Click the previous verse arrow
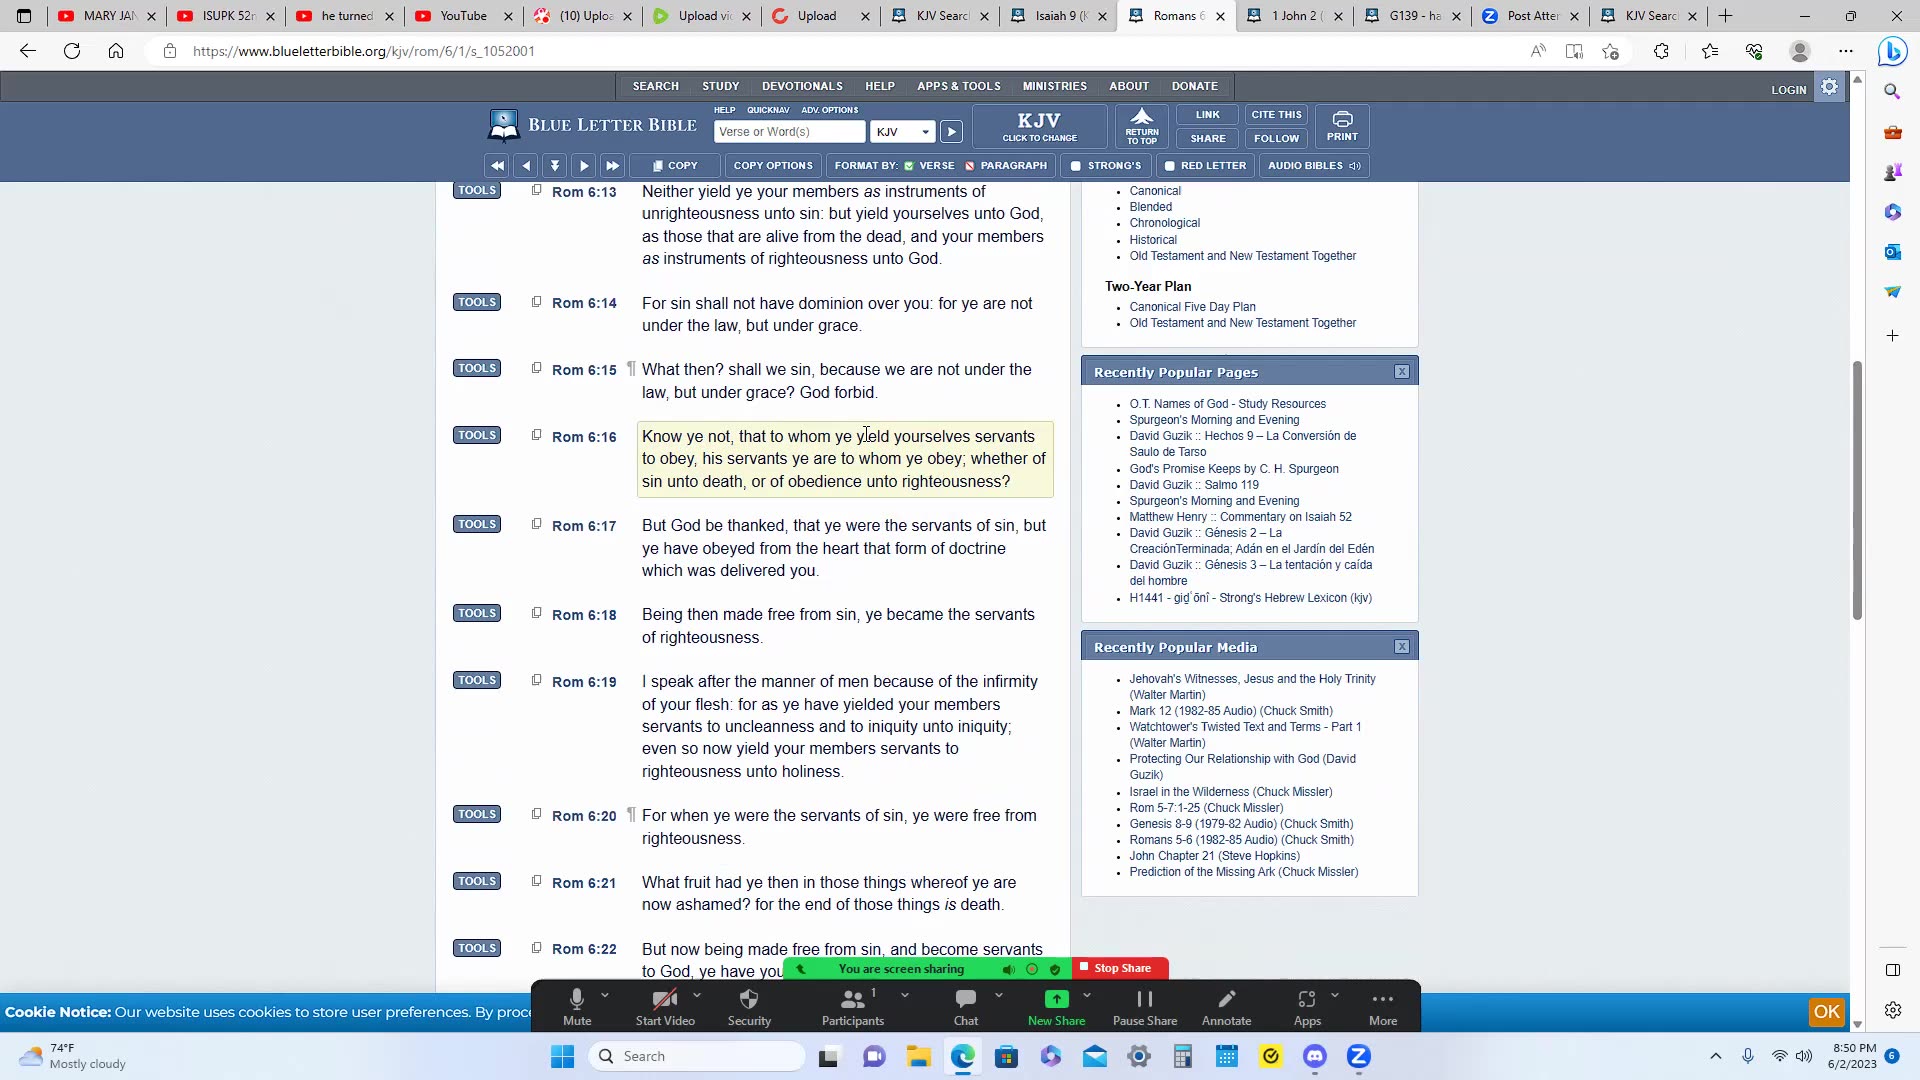The height and width of the screenshot is (1080, 1920). [x=526, y=166]
